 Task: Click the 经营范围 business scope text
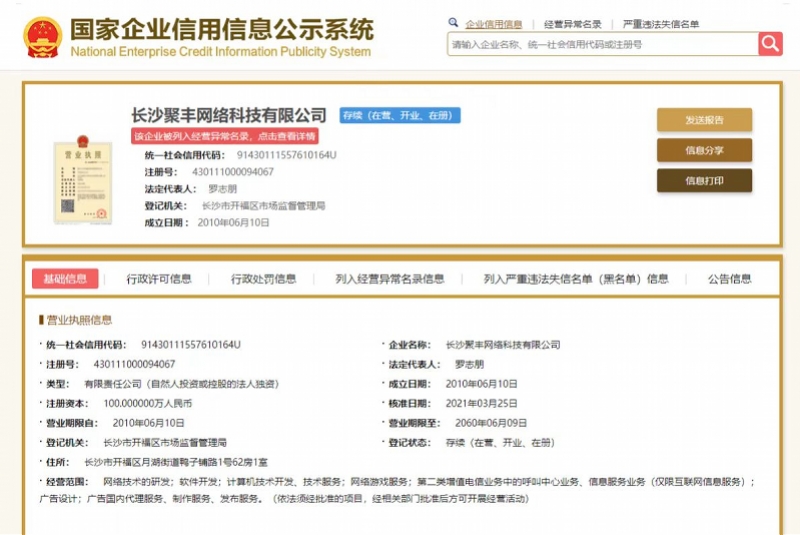pos(397,490)
